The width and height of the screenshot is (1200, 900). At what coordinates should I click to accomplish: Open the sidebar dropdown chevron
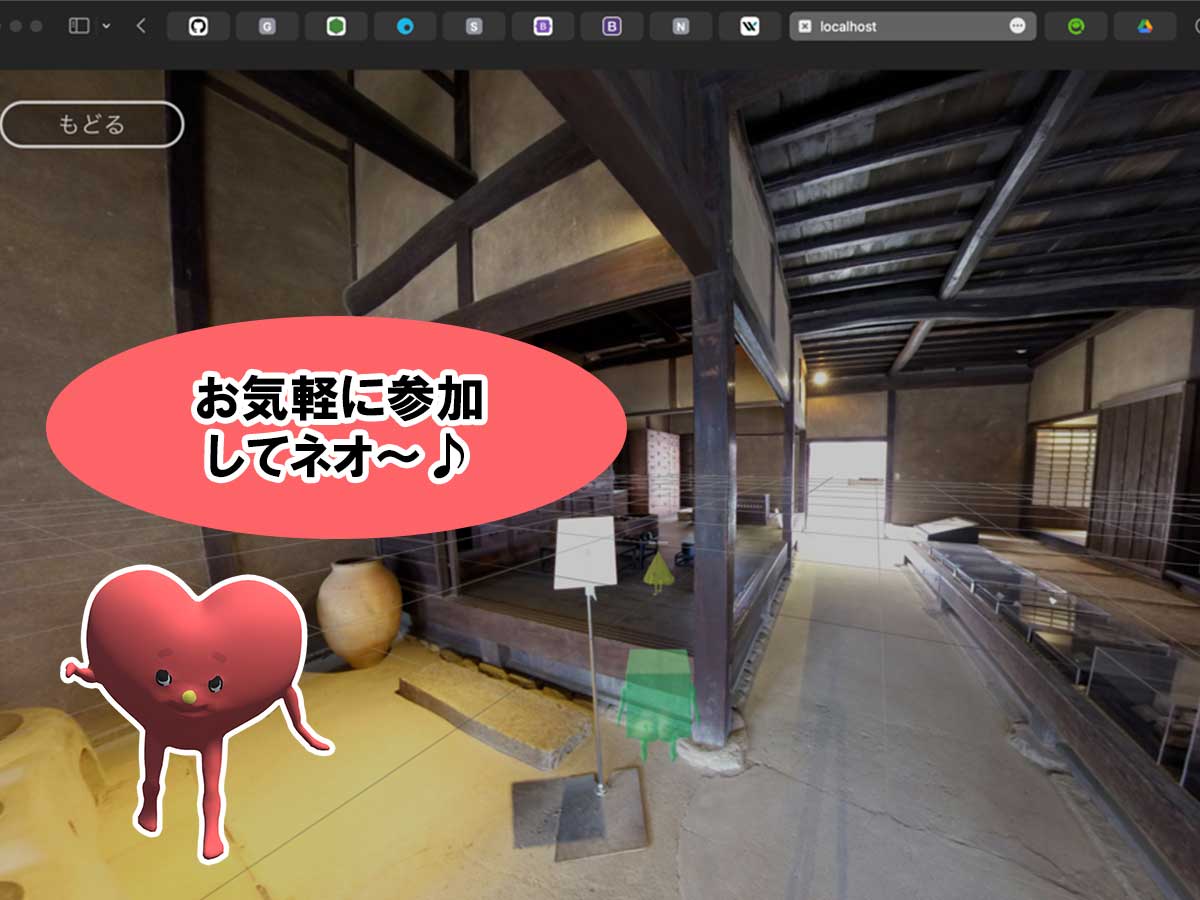(106, 26)
